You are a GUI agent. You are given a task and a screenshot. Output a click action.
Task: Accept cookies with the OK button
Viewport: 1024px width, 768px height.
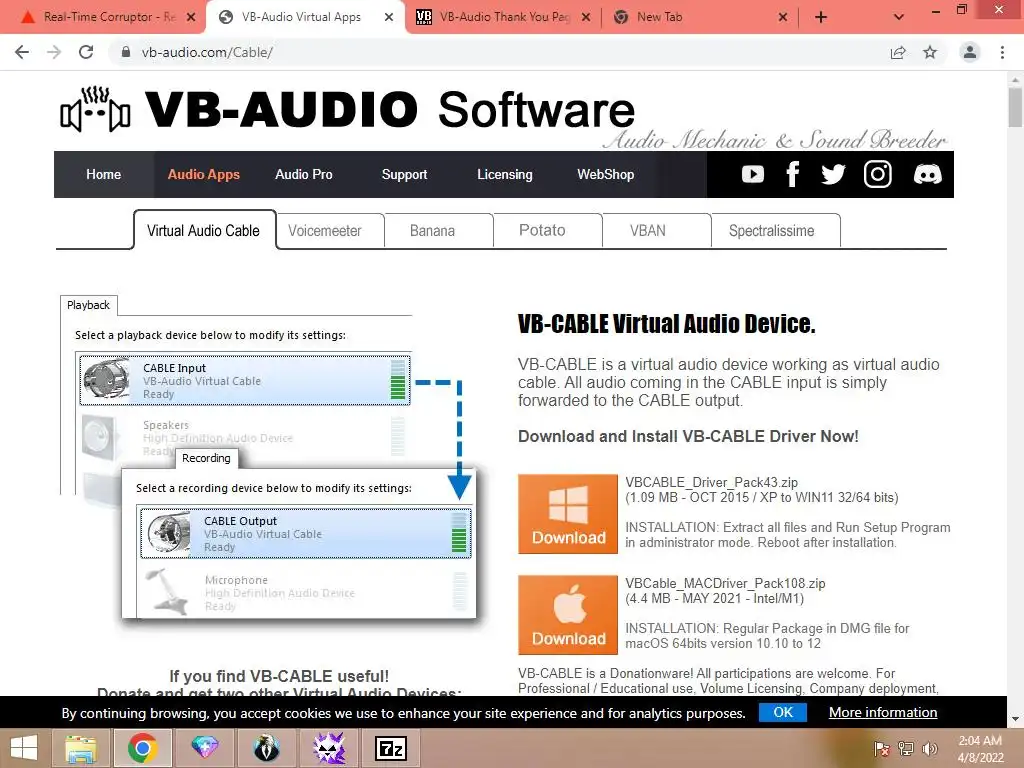[x=783, y=712]
